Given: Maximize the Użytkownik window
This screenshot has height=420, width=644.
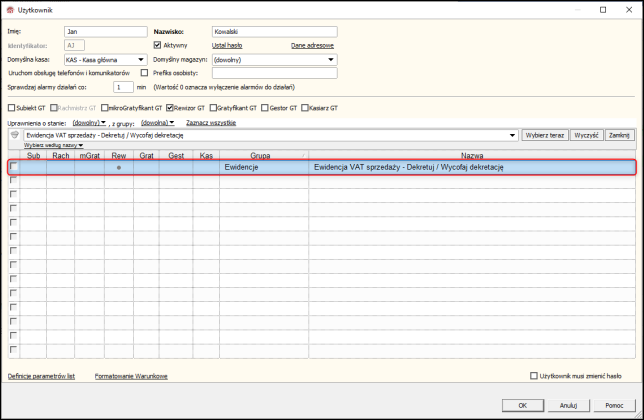Looking at the screenshot, I should 603,10.
